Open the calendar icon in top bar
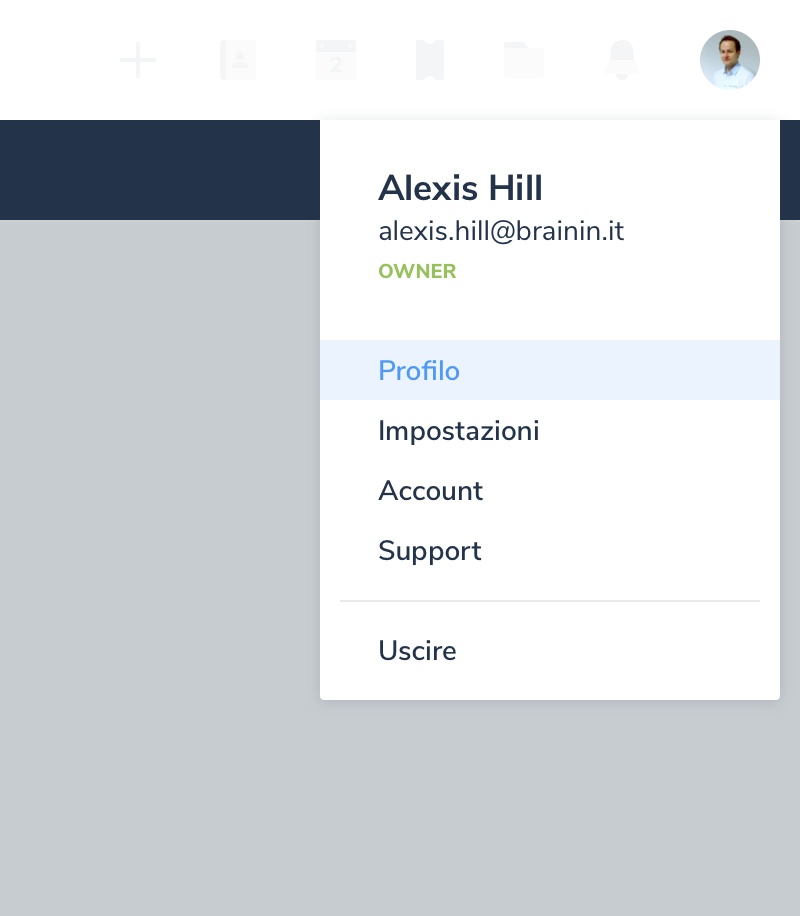800x916 pixels. pyautogui.click(x=336, y=60)
